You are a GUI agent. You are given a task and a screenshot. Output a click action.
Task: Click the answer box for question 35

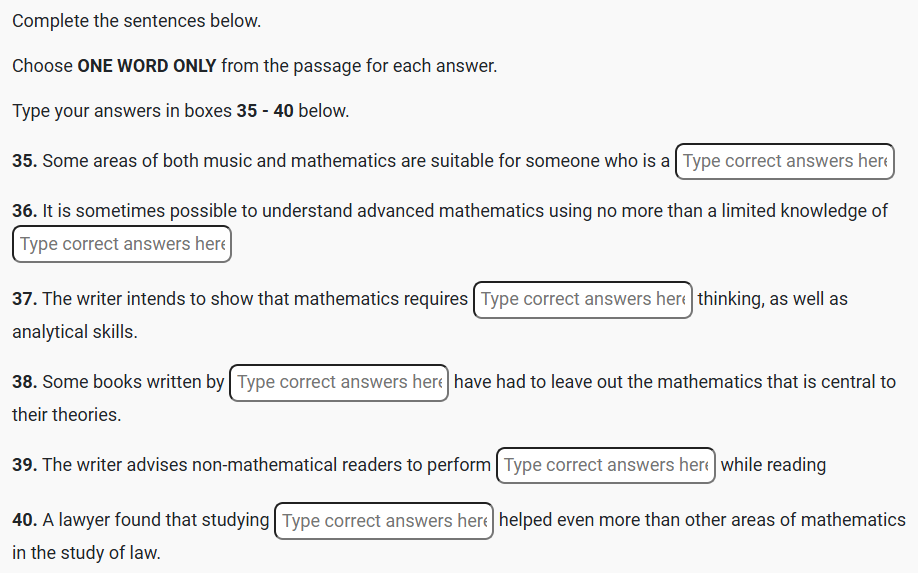pos(784,161)
